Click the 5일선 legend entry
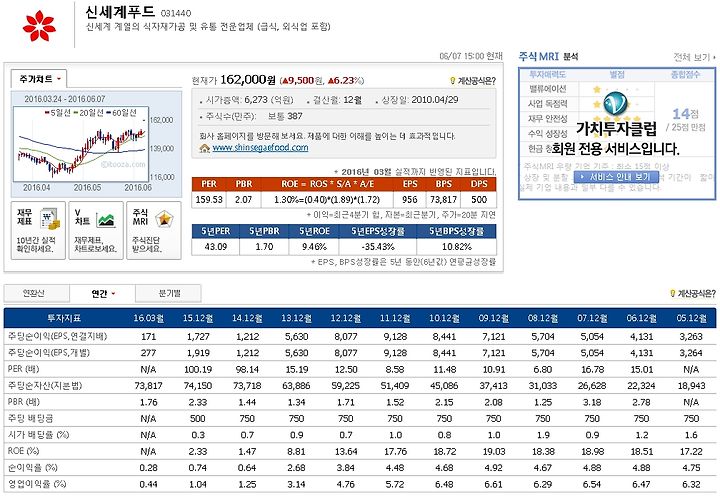The height and width of the screenshot is (496, 720). (x=57, y=113)
